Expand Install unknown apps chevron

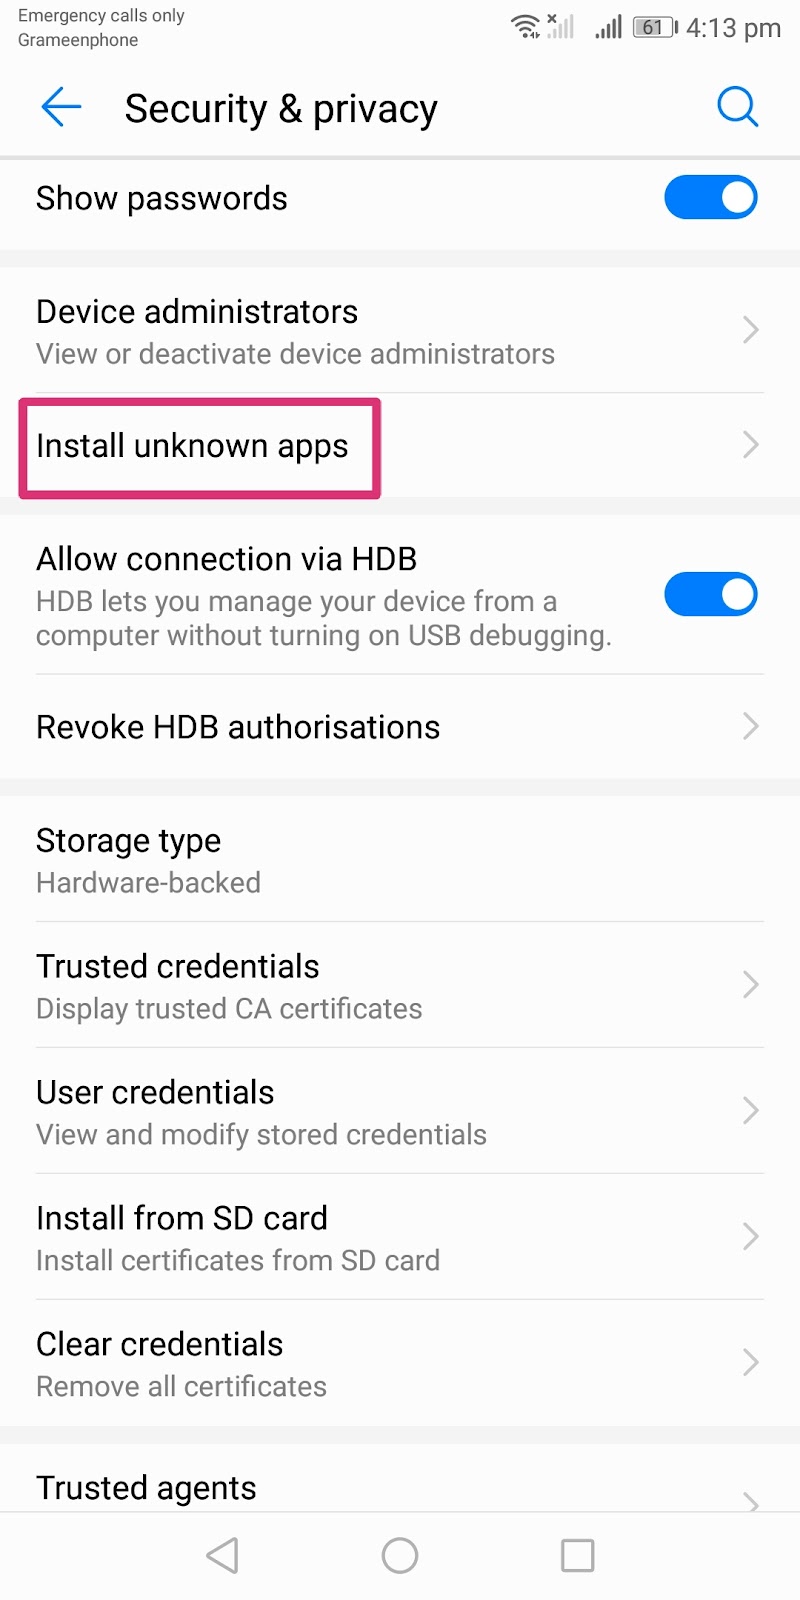751,445
